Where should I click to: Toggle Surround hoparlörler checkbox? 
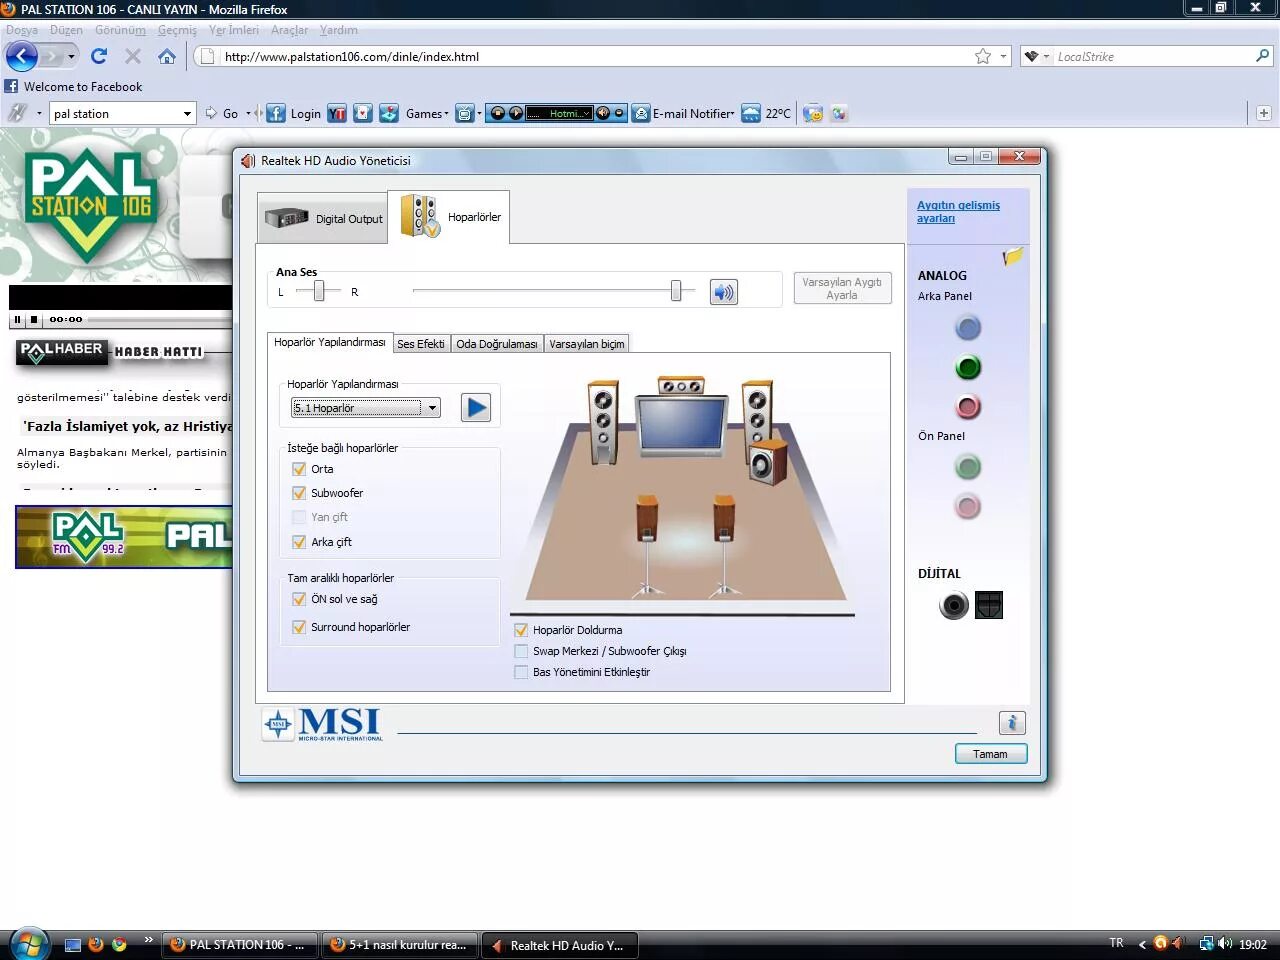point(299,627)
